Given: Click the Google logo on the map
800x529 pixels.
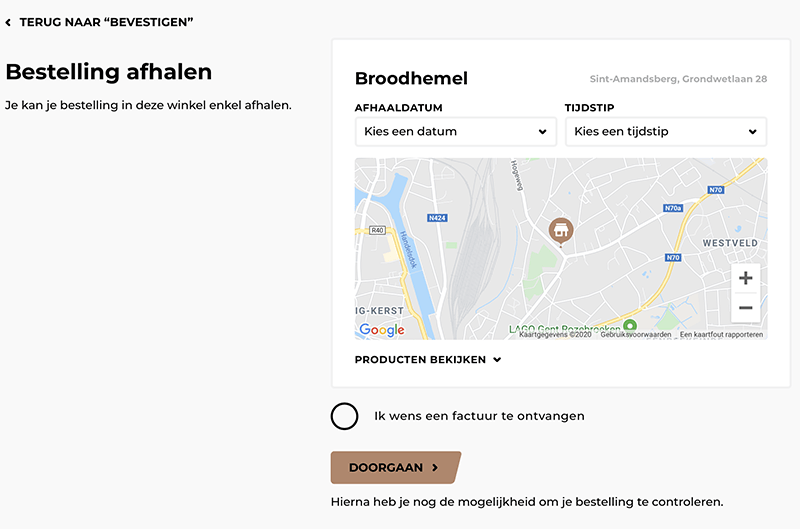Looking at the screenshot, I should click(x=381, y=330).
